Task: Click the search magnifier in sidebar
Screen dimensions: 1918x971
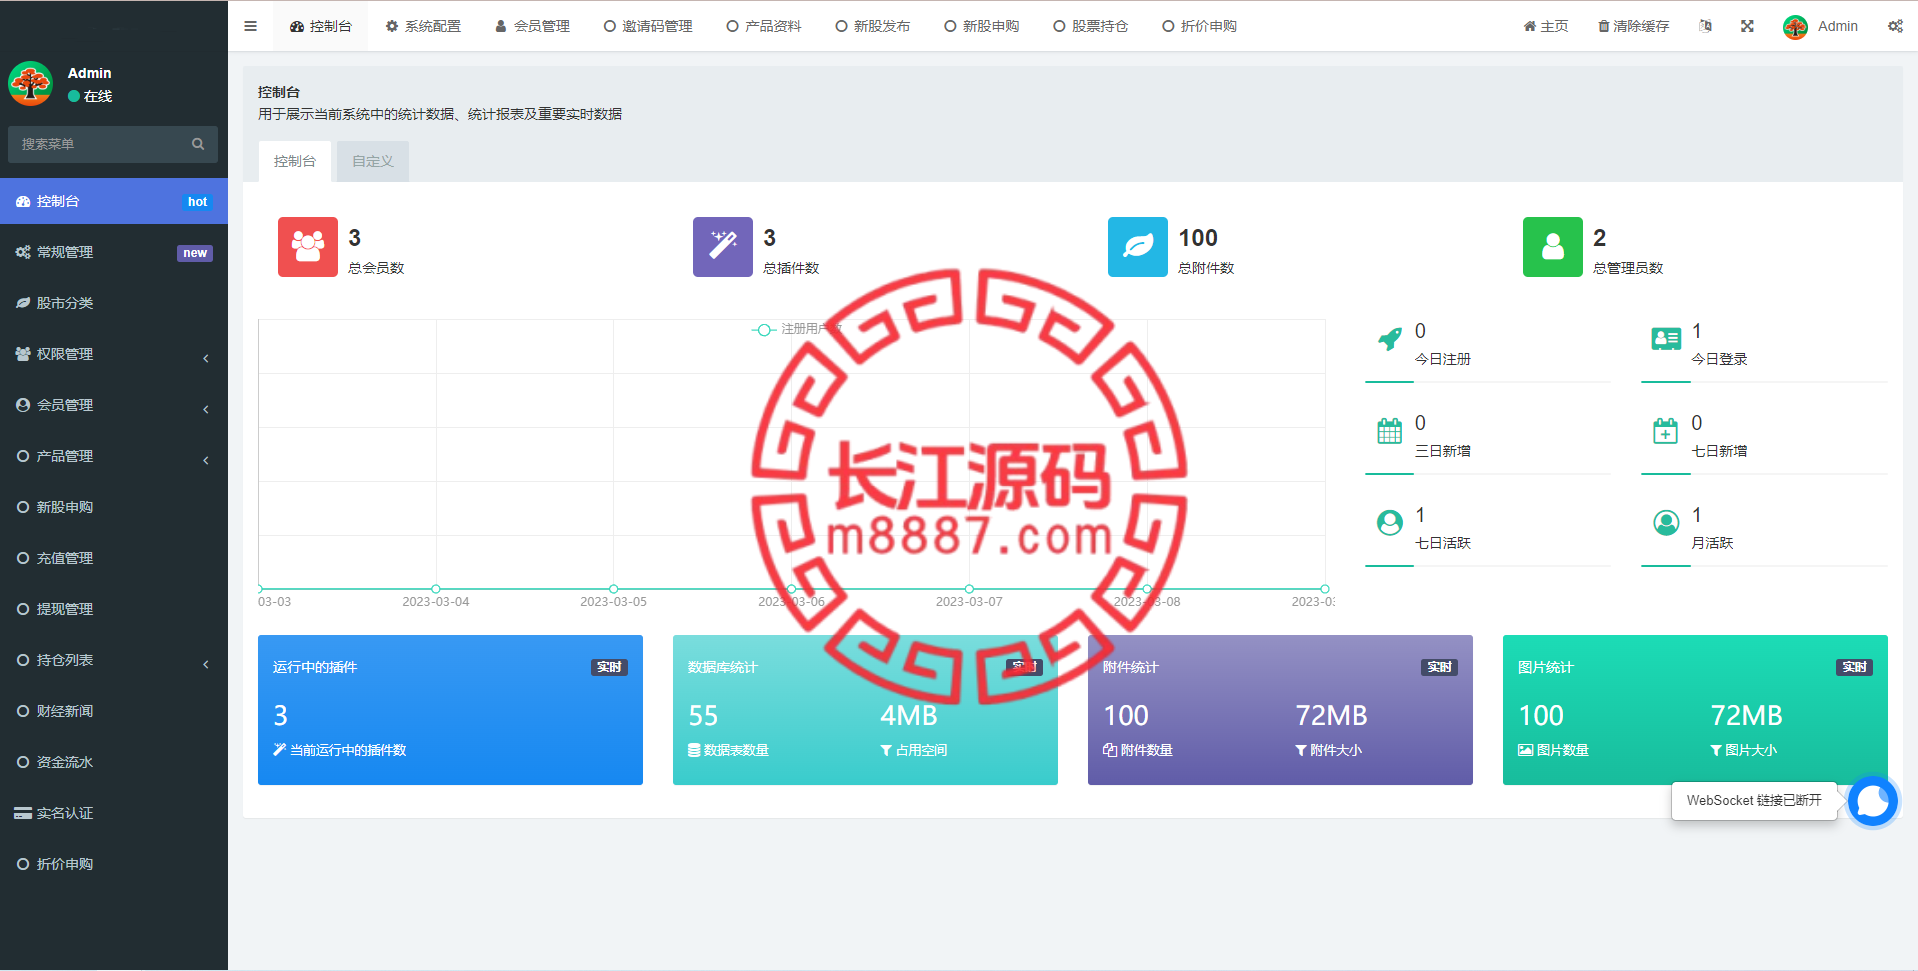Action: pos(198,144)
